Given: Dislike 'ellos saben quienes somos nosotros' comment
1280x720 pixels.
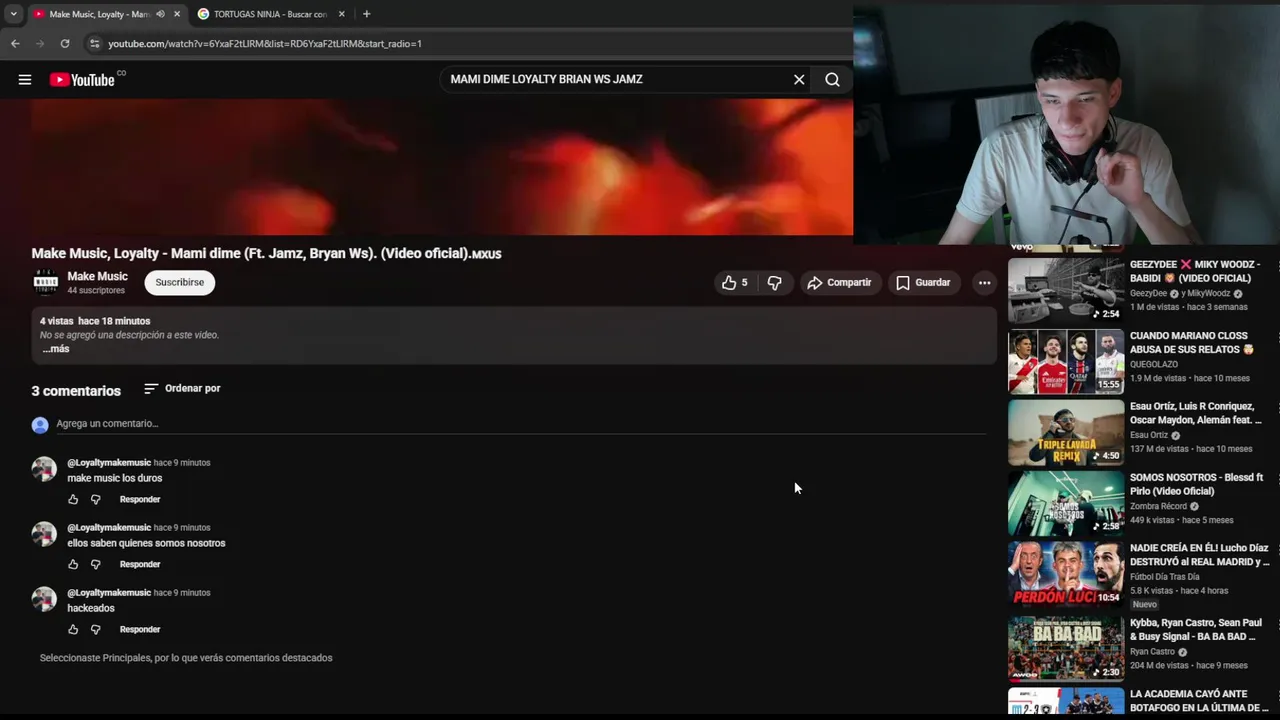Looking at the screenshot, I should click(x=96, y=564).
